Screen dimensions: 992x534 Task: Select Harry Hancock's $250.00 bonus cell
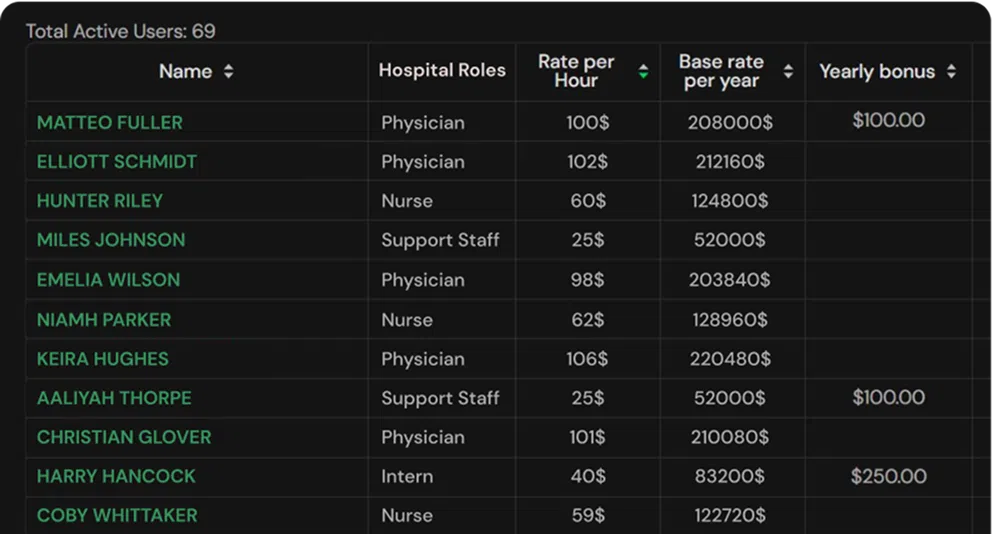888,476
